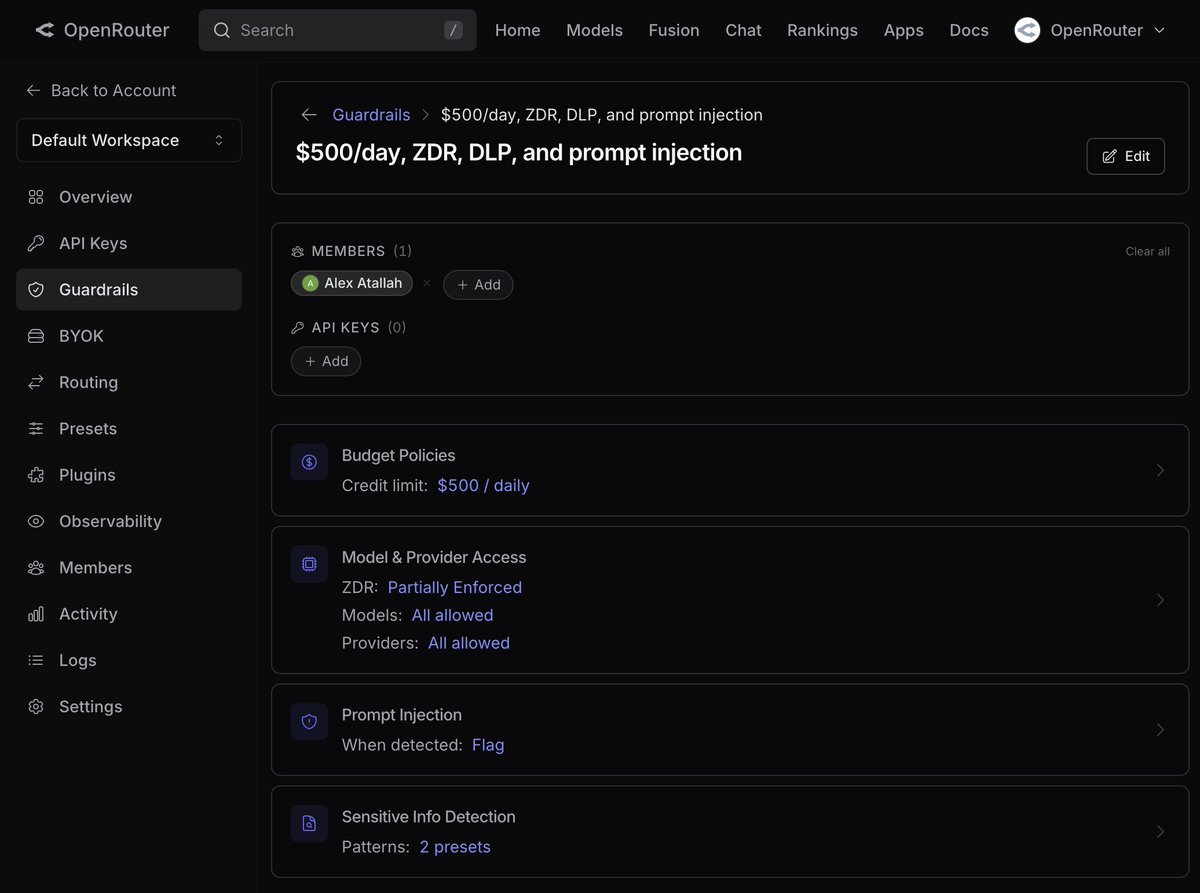Image resolution: width=1200 pixels, height=893 pixels.
Task: Click the OpenRouter logo icon
Action: [x=44, y=30]
